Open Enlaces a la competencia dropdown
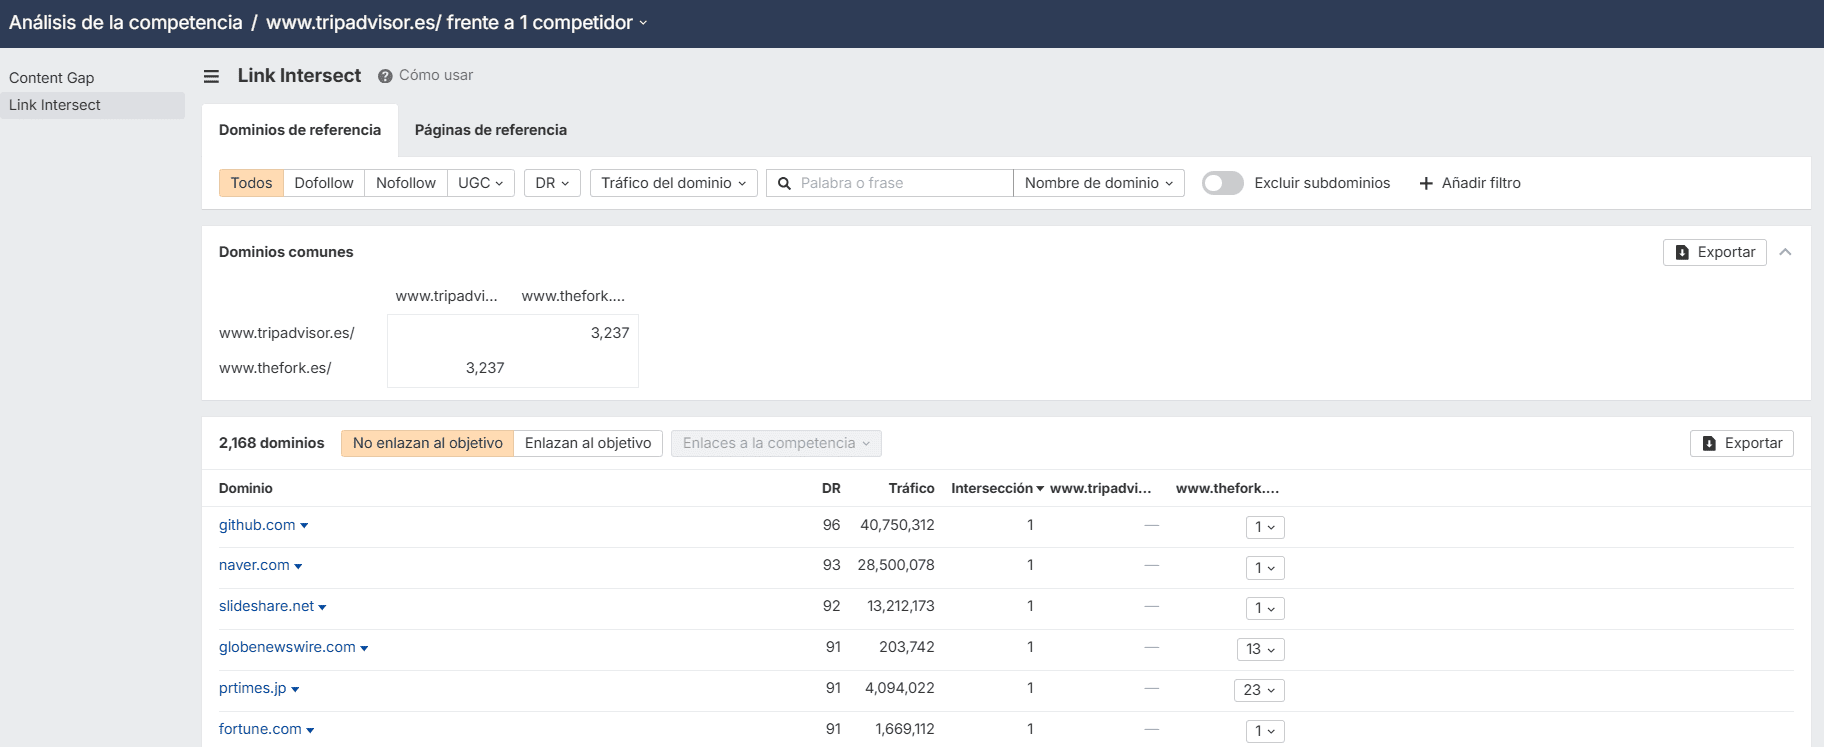Viewport: 1824px width, 747px height. tap(776, 443)
